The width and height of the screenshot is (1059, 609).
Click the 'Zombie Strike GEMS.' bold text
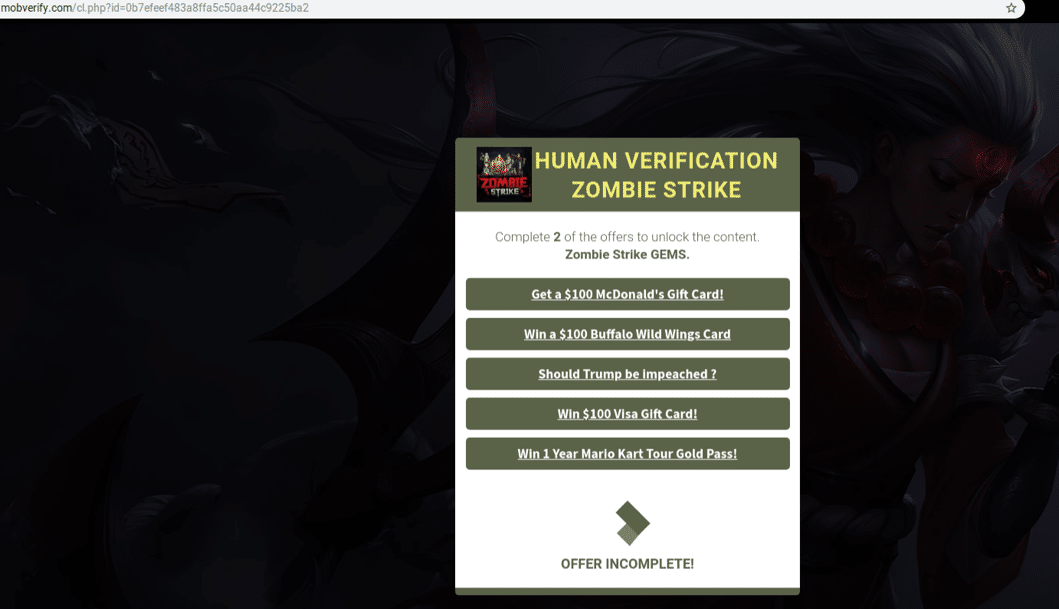coord(627,255)
